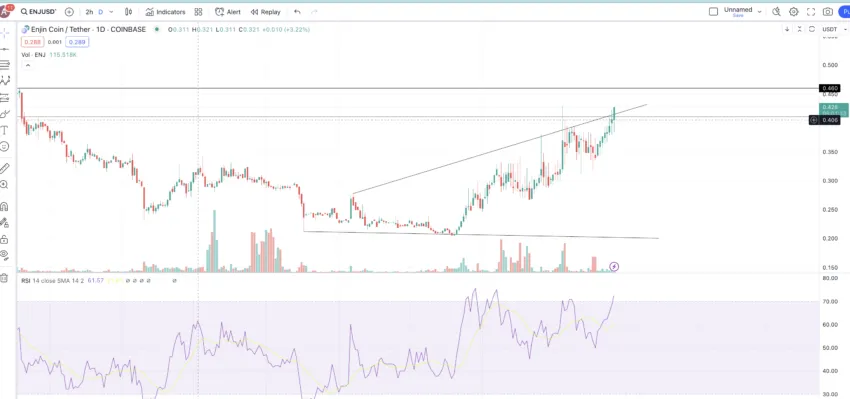The width and height of the screenshot is (850, 399).
Task: Click the Save link under Unnamed
Action: pyautogui.click(x=738, y=16)
